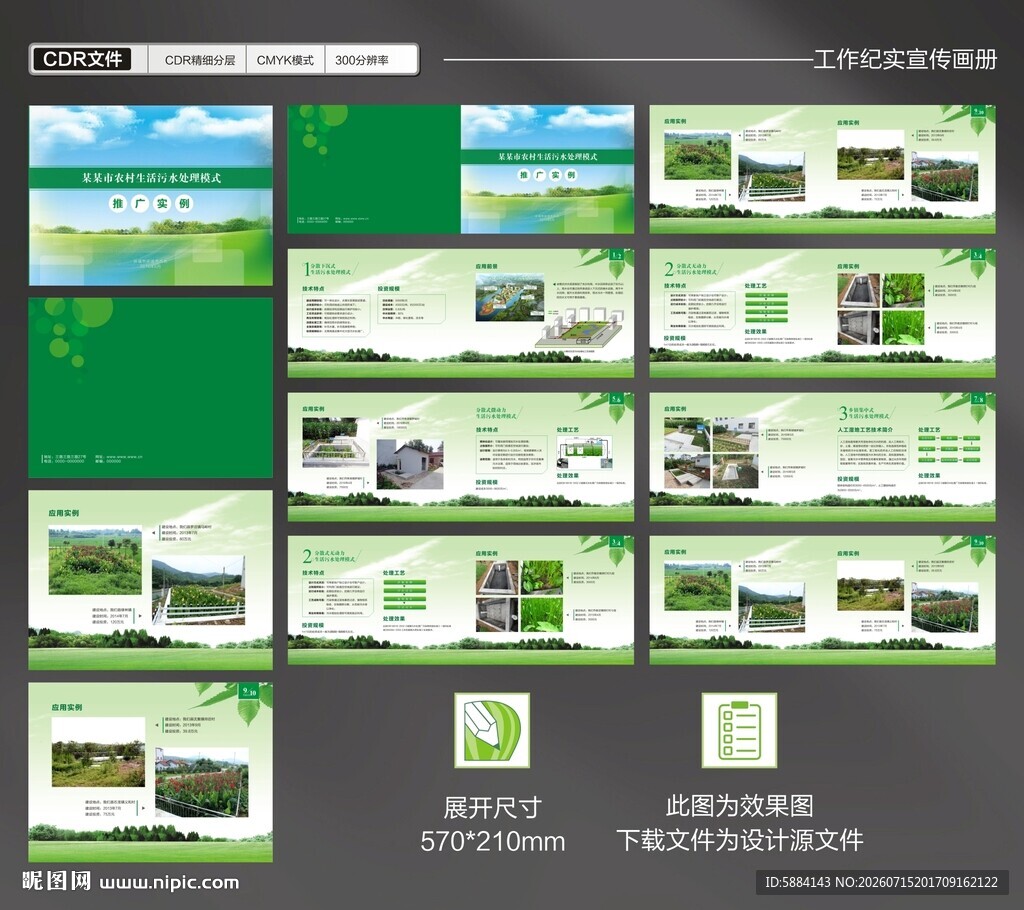Screen dimensions: 1024x910
Task: Select the CMYK模式 tab
Action: point(285,60)
